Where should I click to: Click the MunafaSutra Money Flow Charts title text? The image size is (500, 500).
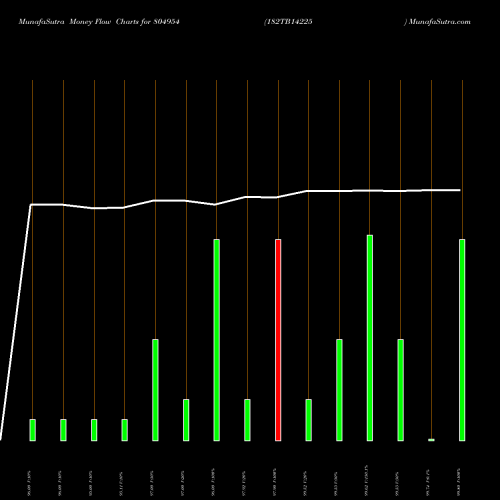[99, 22]
